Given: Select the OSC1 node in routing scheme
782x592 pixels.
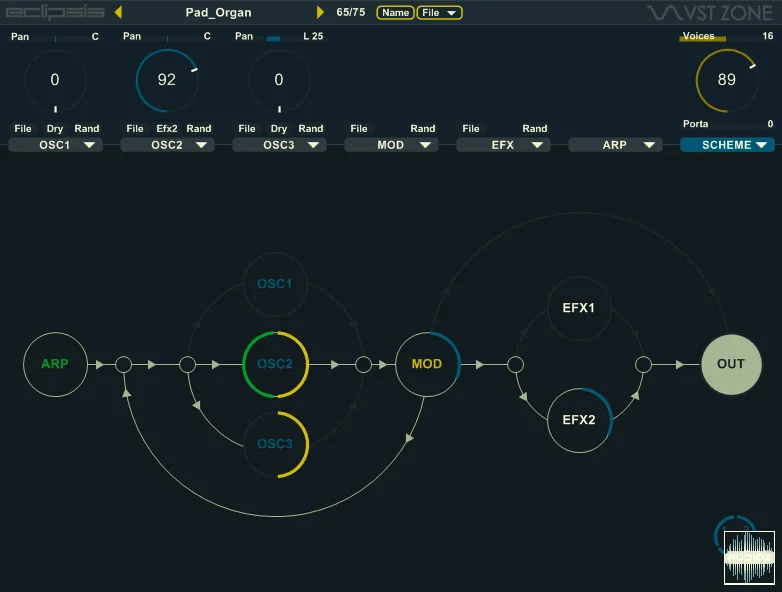Looking at the screenshot, I should click(x=275, y=284).
